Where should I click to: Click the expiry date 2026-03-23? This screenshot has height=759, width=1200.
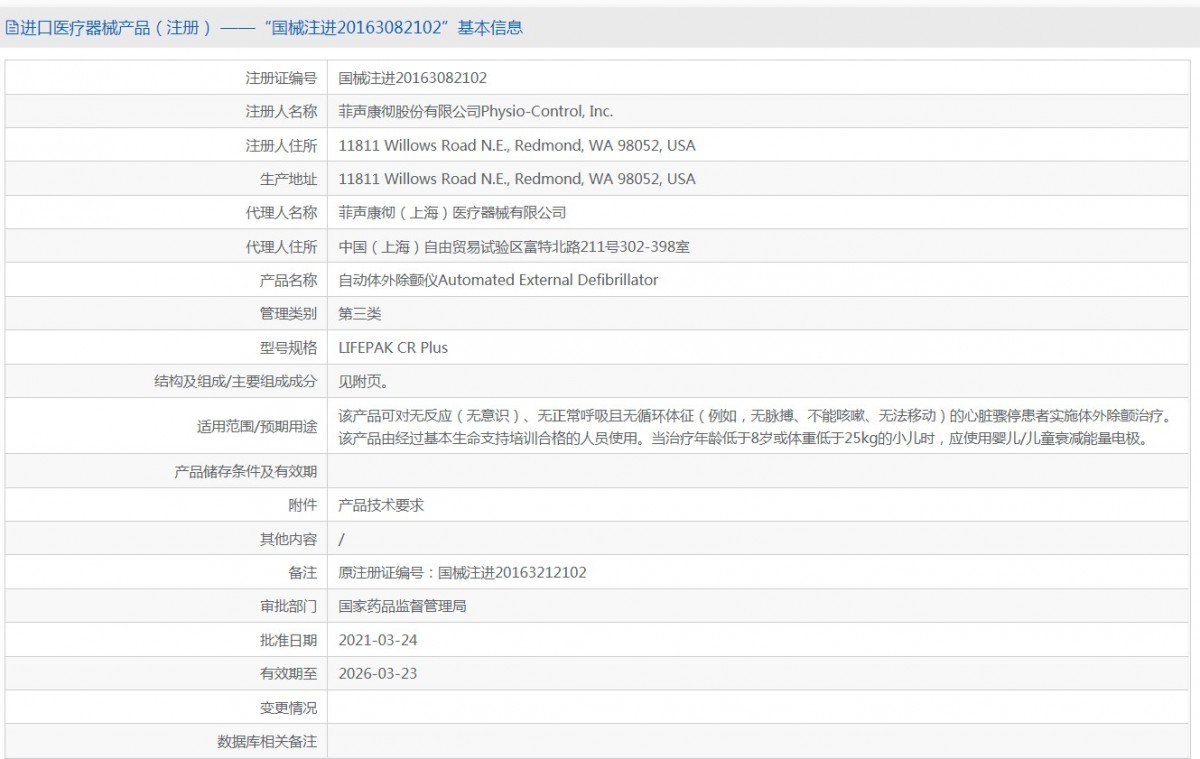[x=378, y=674]
